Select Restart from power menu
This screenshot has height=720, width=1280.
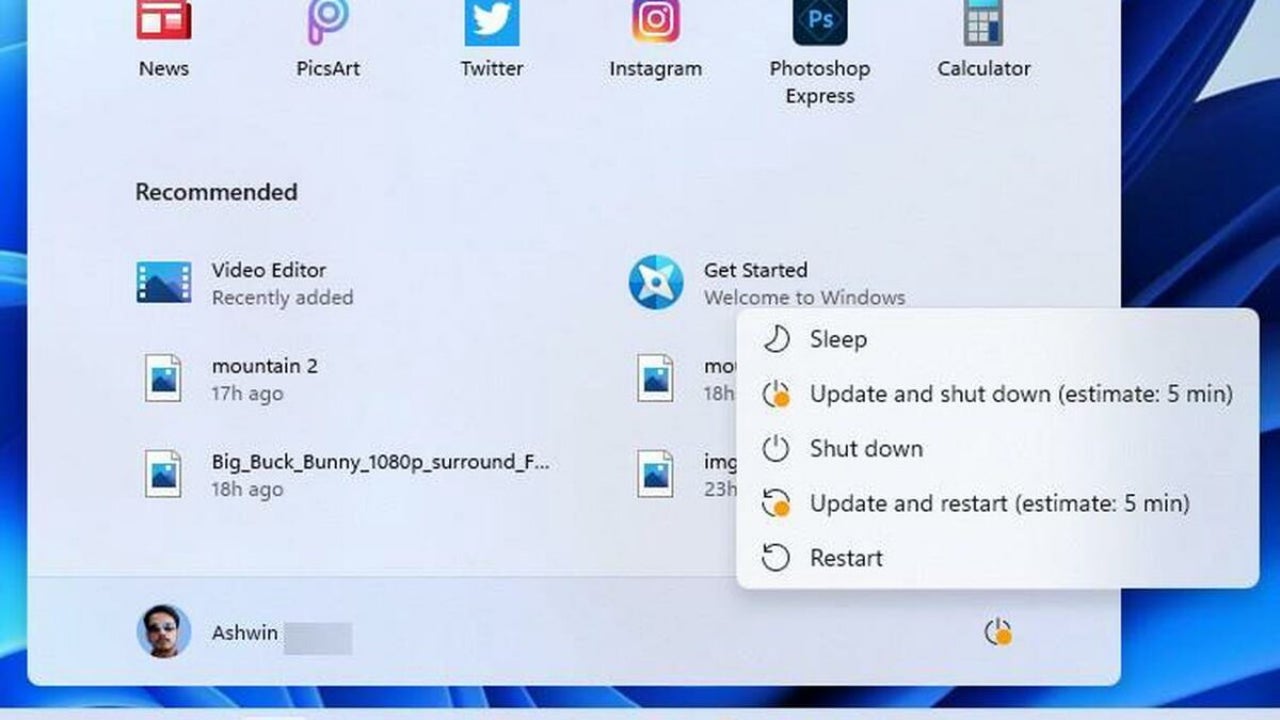pos(997,558)
